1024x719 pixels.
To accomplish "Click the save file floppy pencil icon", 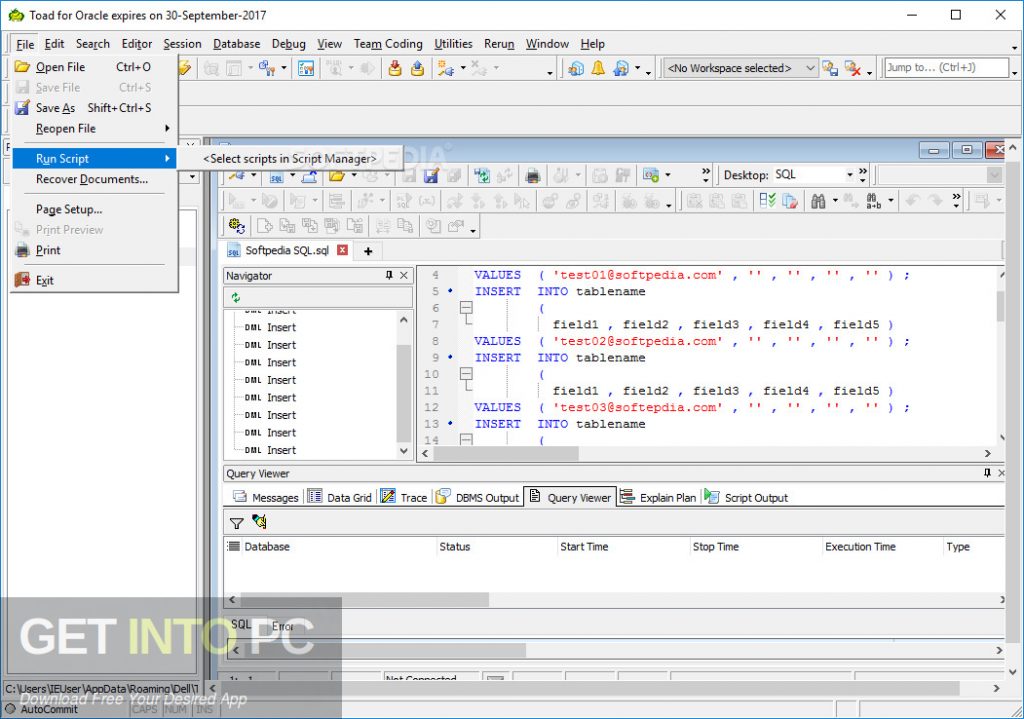I will (x=431, y=175).
